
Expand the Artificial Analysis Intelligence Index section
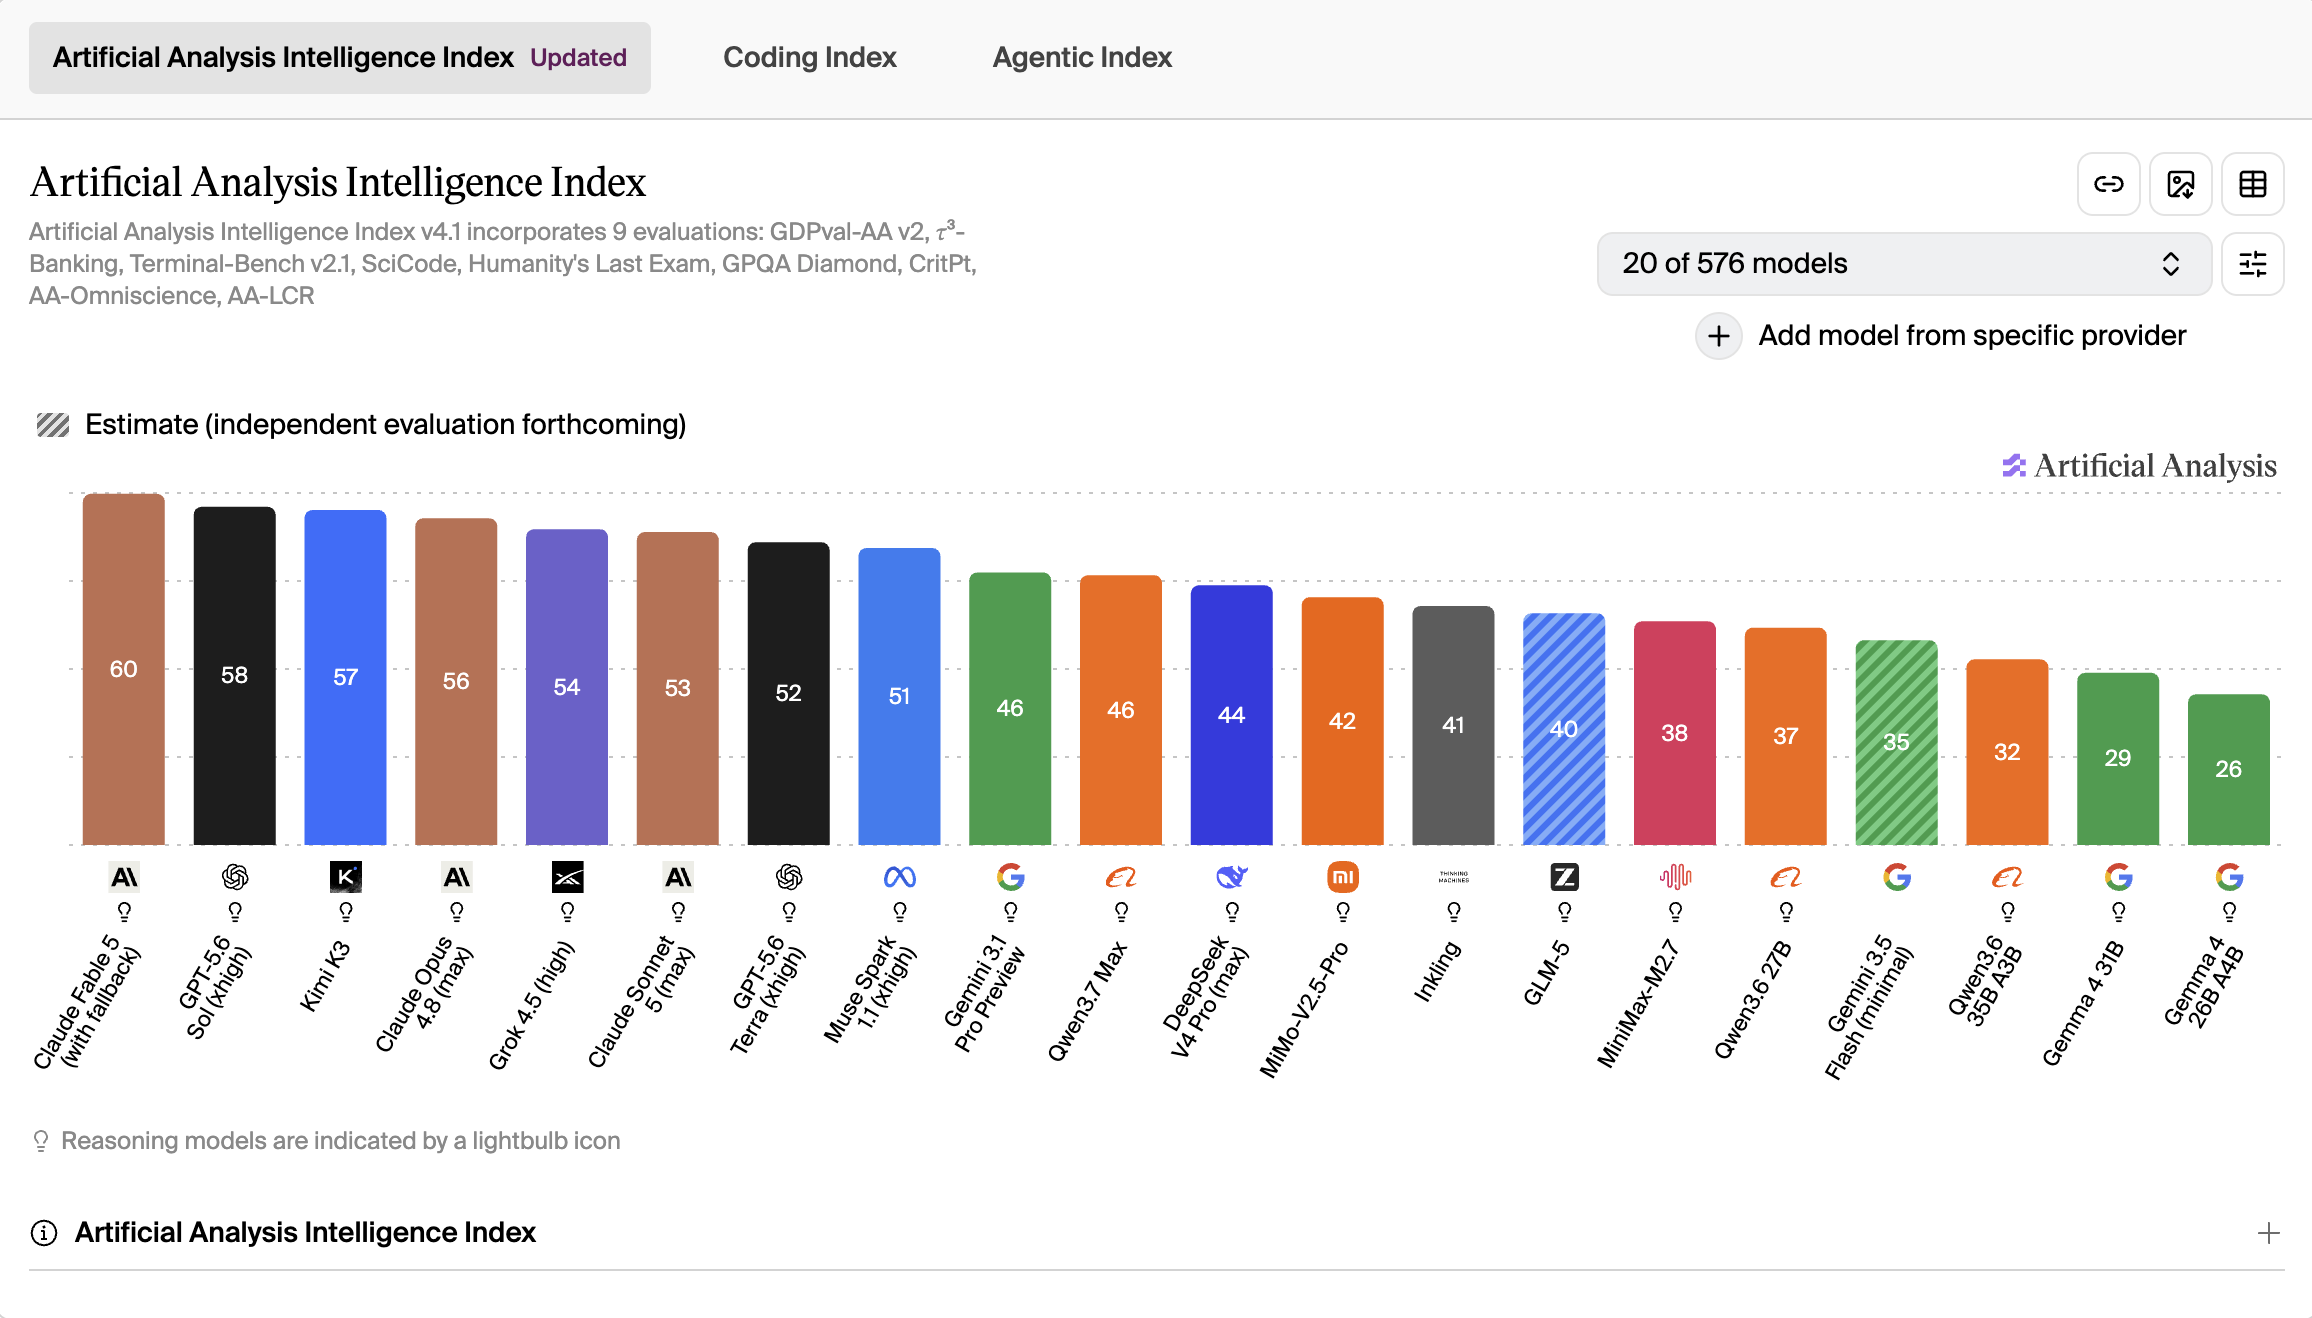tap(2268, 1233)
